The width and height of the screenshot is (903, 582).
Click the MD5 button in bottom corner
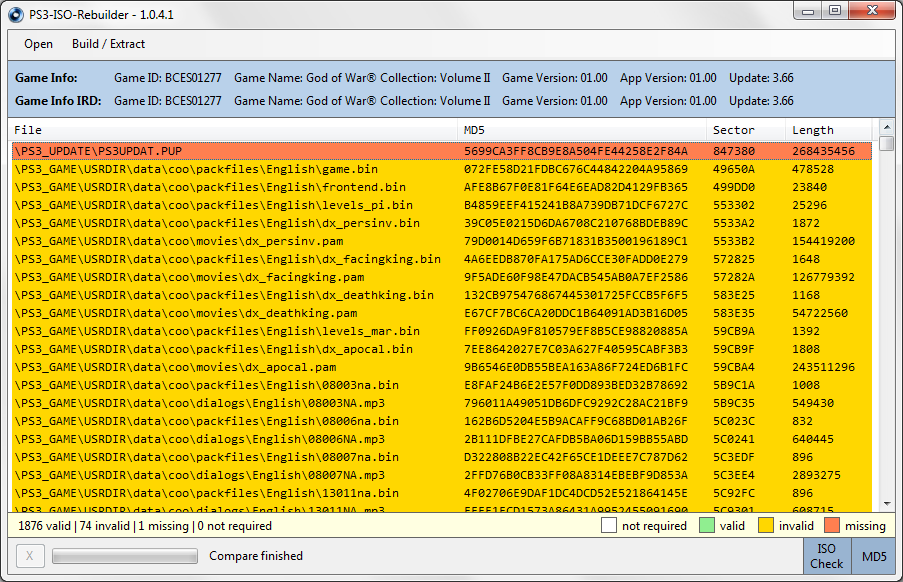874,556
